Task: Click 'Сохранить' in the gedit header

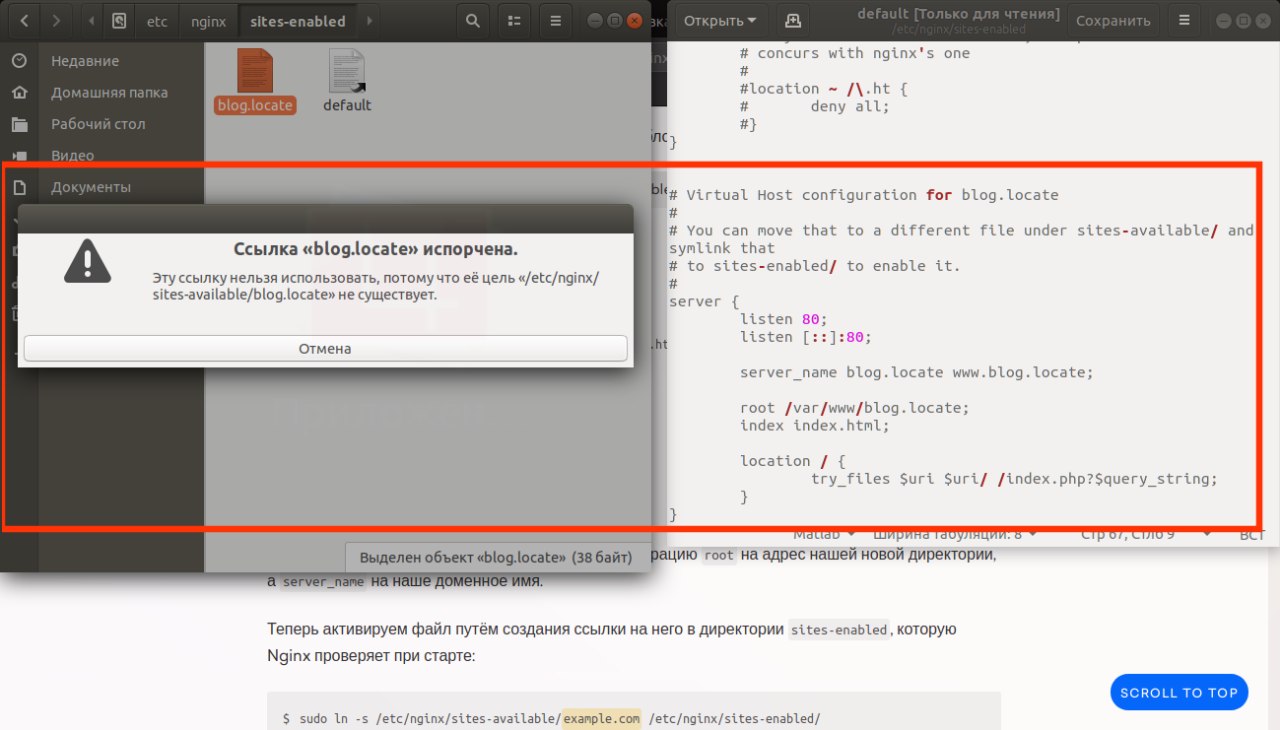Action: (x=1112, y=20)
